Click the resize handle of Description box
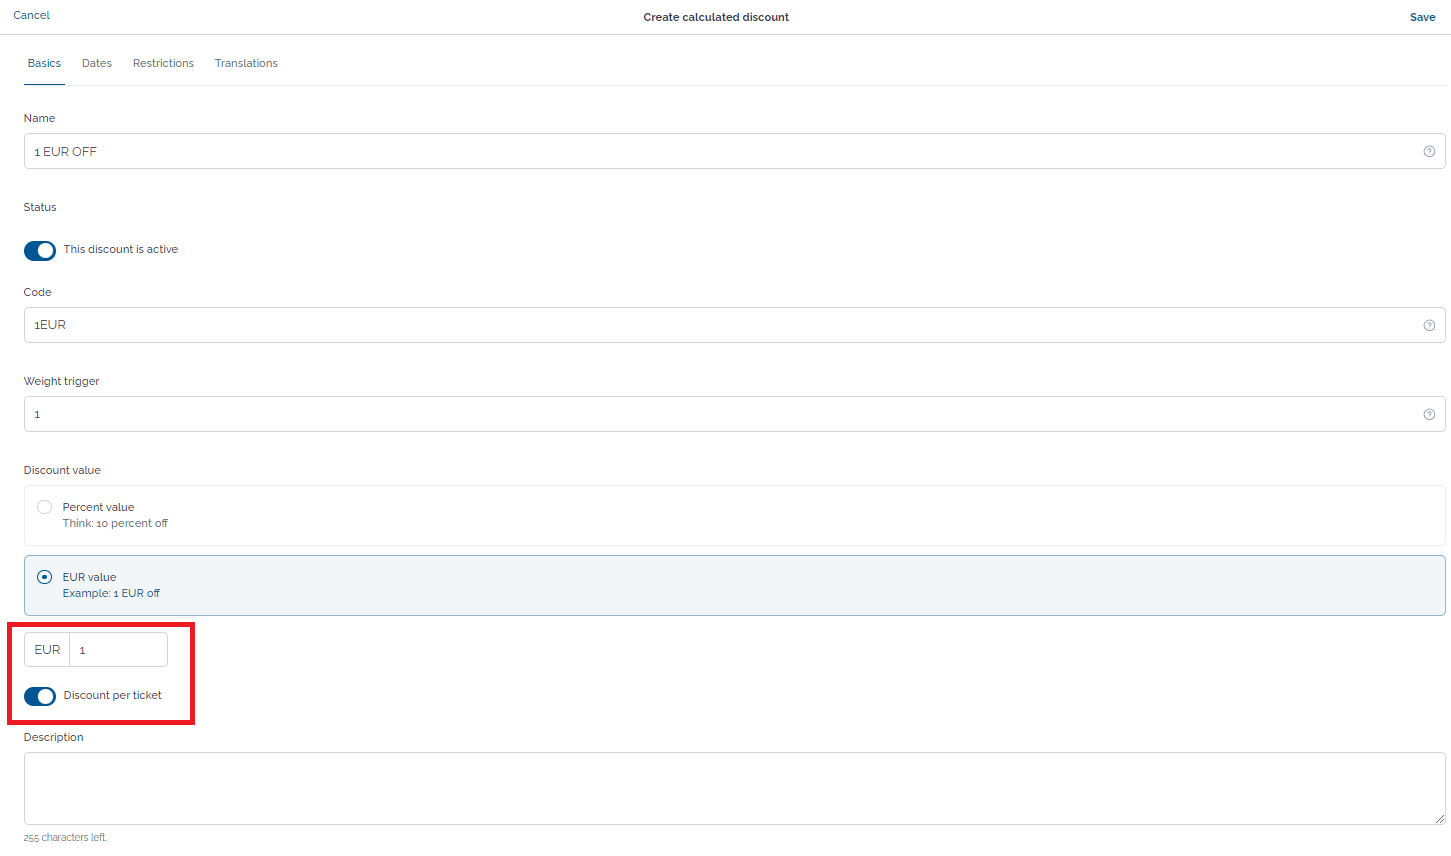Image resolution: width=1451 pixels, height=856 pixels. [x=1439, y=818]
